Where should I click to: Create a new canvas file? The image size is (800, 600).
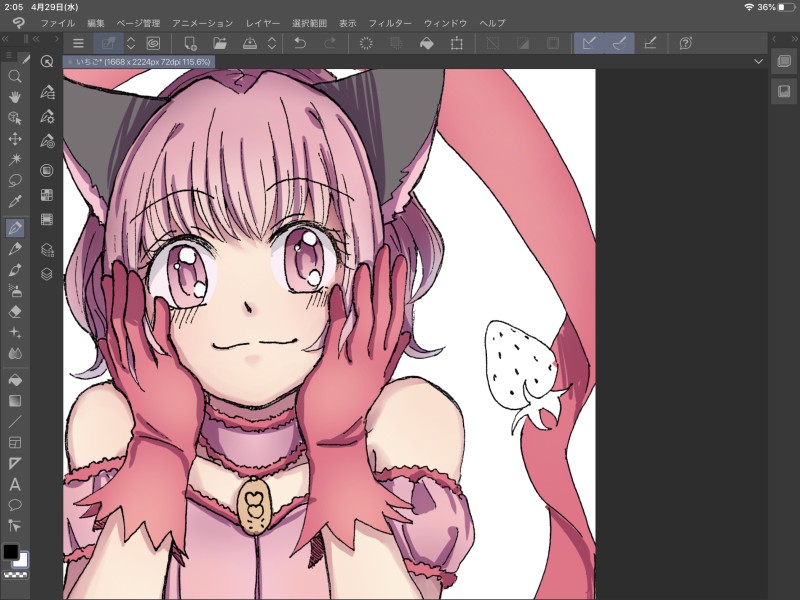pyautogui.click(x=190, y=43)
